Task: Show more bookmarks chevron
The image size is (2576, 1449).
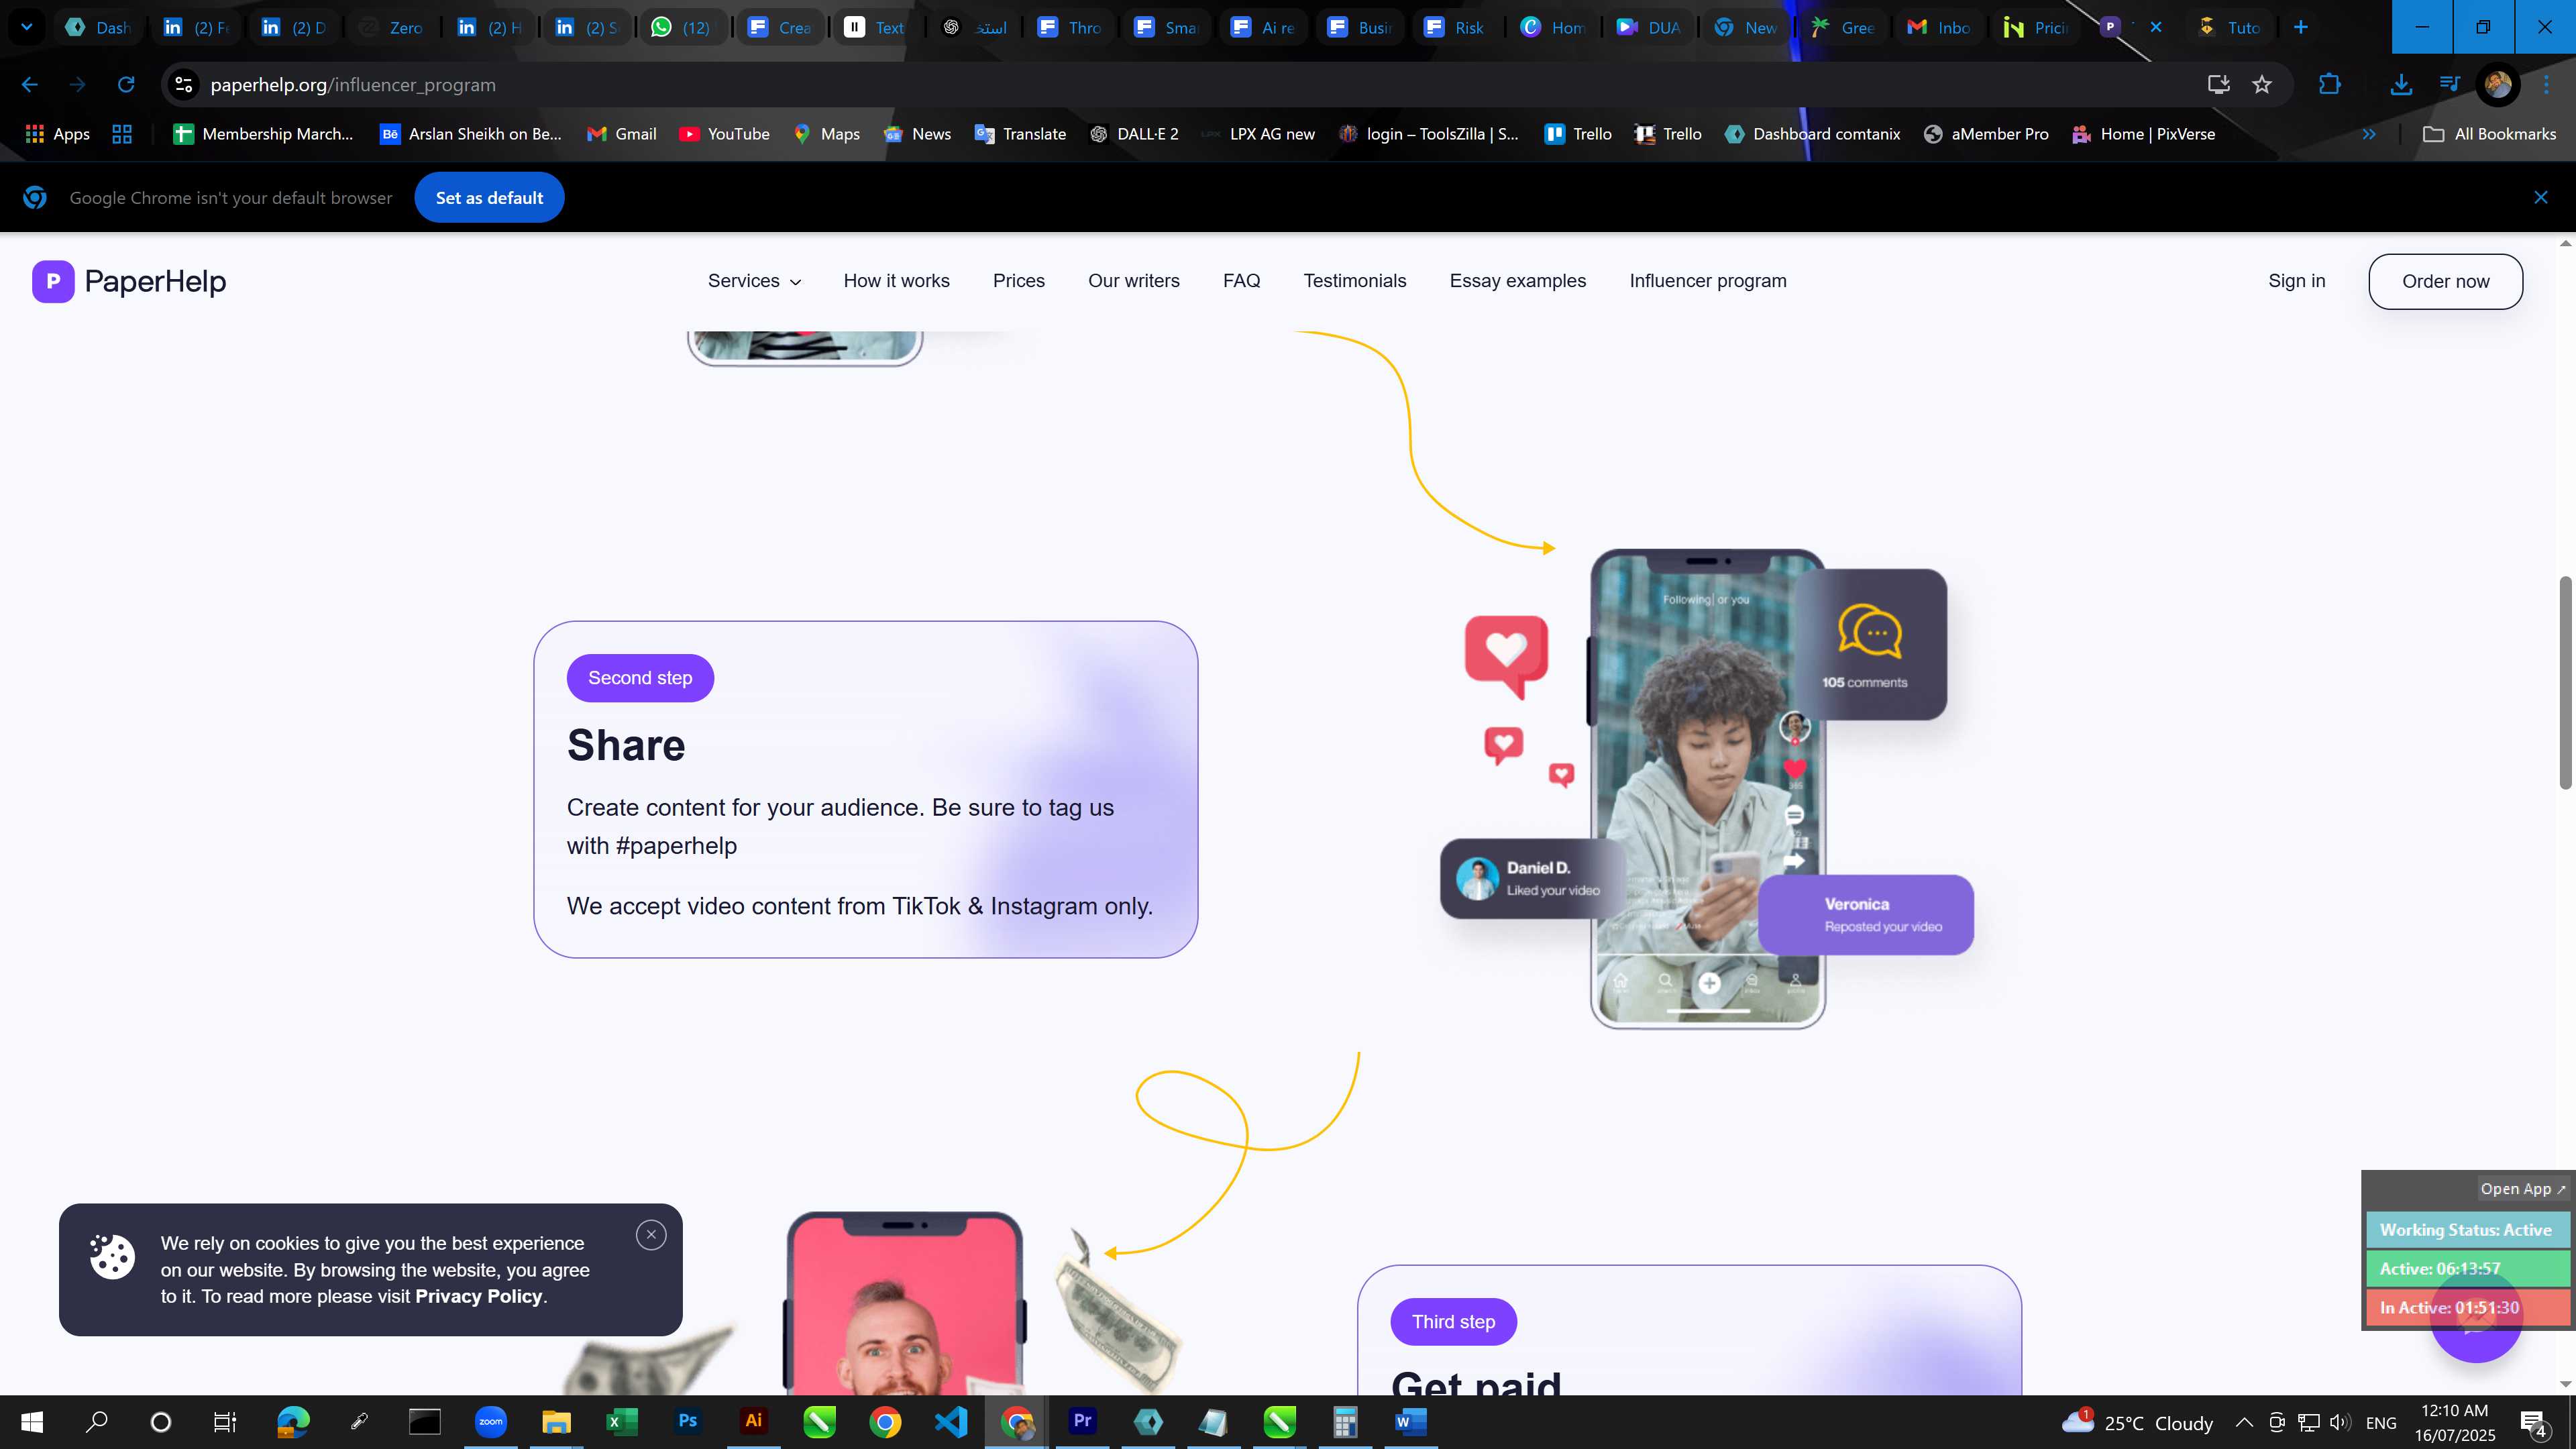Action: click(2369, 134)
